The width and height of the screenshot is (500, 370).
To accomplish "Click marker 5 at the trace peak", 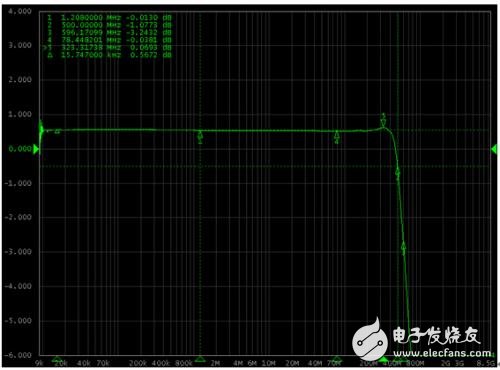I will (x=383, y=121).
